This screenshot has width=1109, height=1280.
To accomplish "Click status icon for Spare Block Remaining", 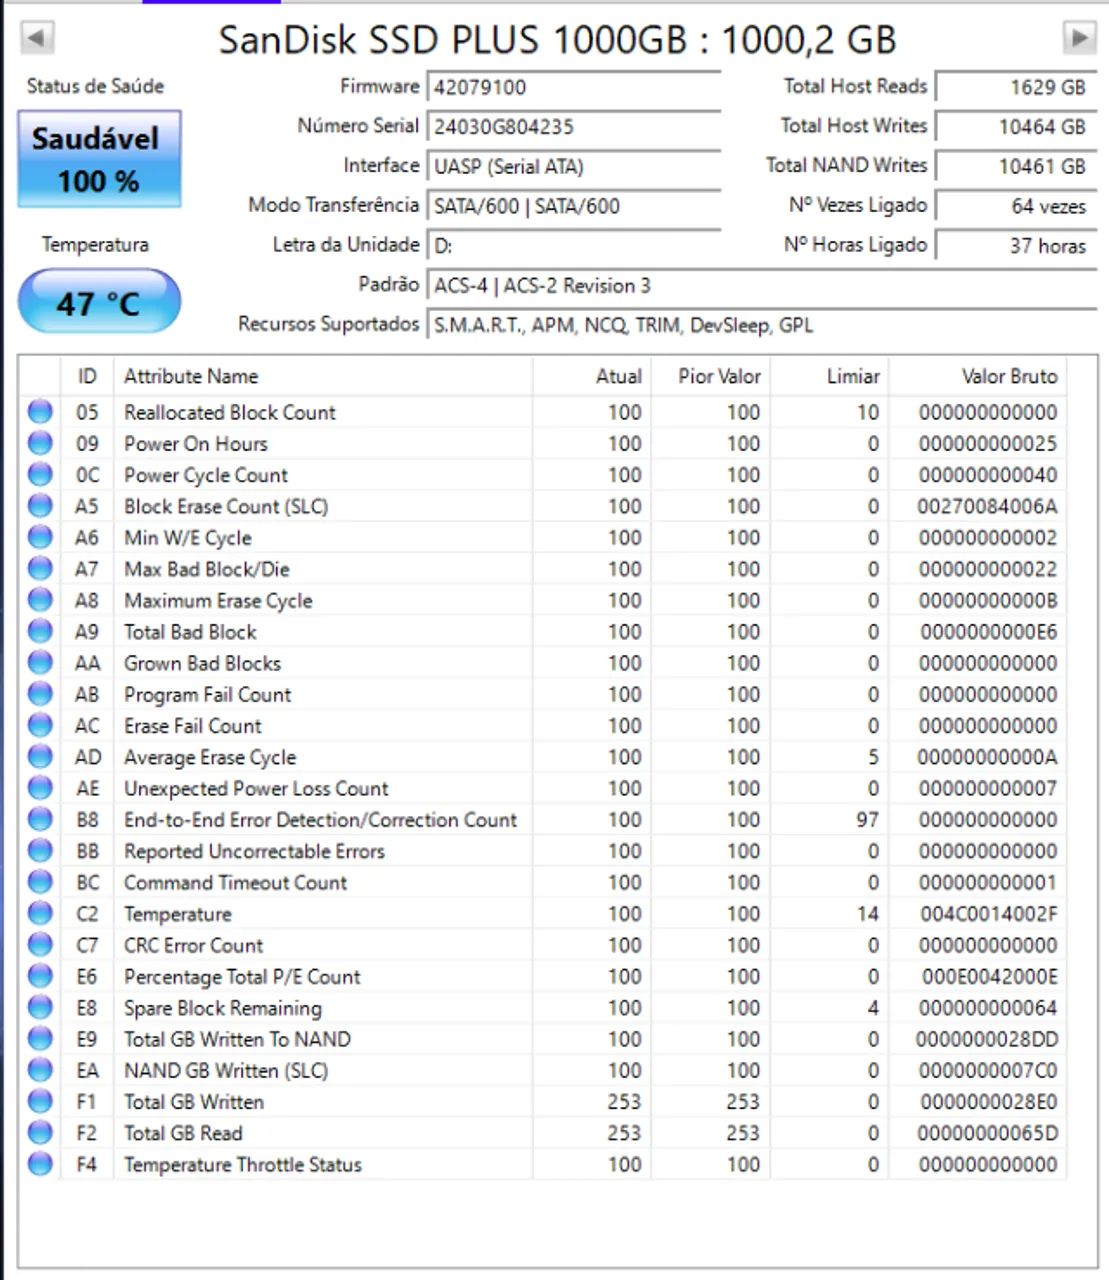I will [40, 1007].
